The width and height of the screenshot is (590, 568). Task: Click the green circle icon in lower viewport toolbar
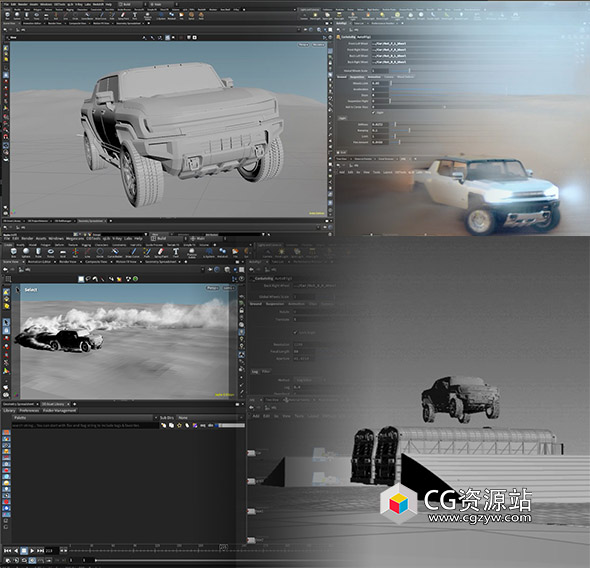(x=135, y=279)
